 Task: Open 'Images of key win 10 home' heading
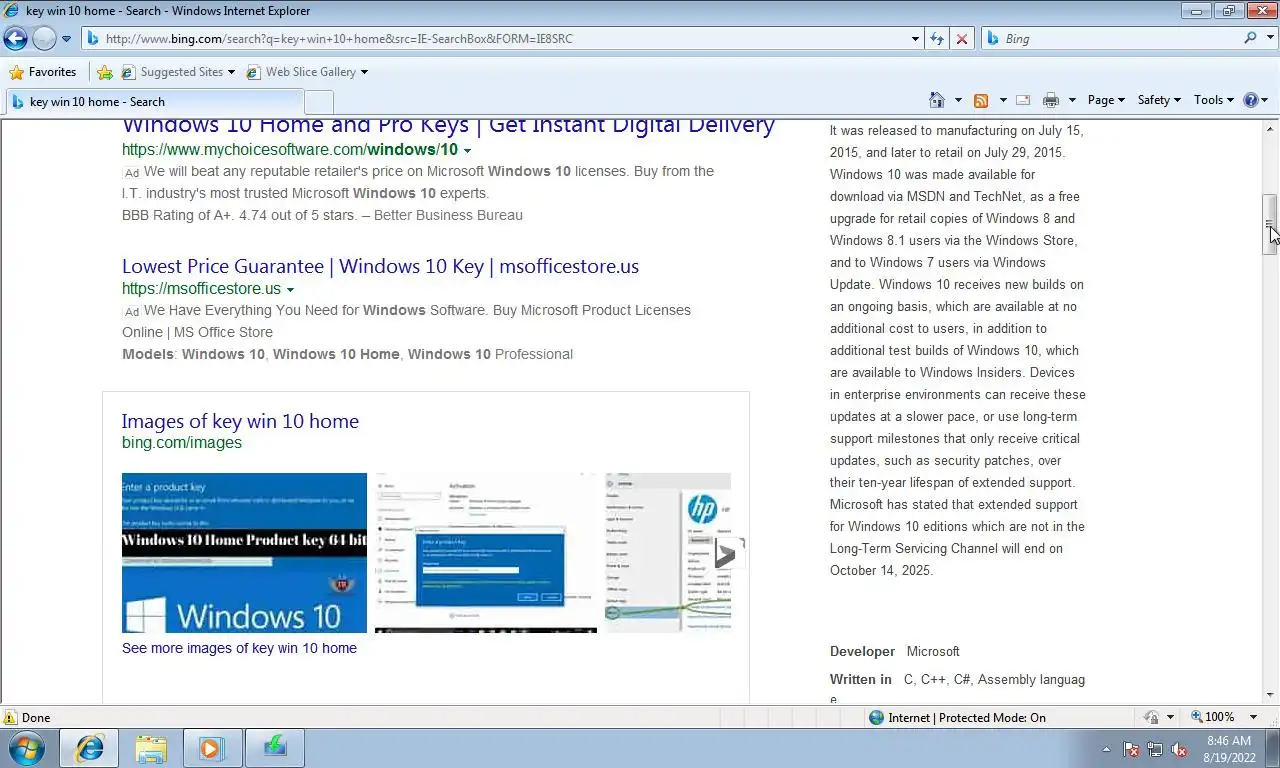240,421
